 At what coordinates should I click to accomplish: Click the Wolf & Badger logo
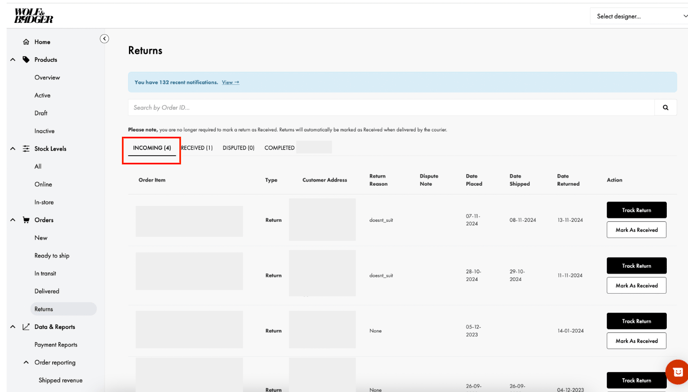point(34,16)
